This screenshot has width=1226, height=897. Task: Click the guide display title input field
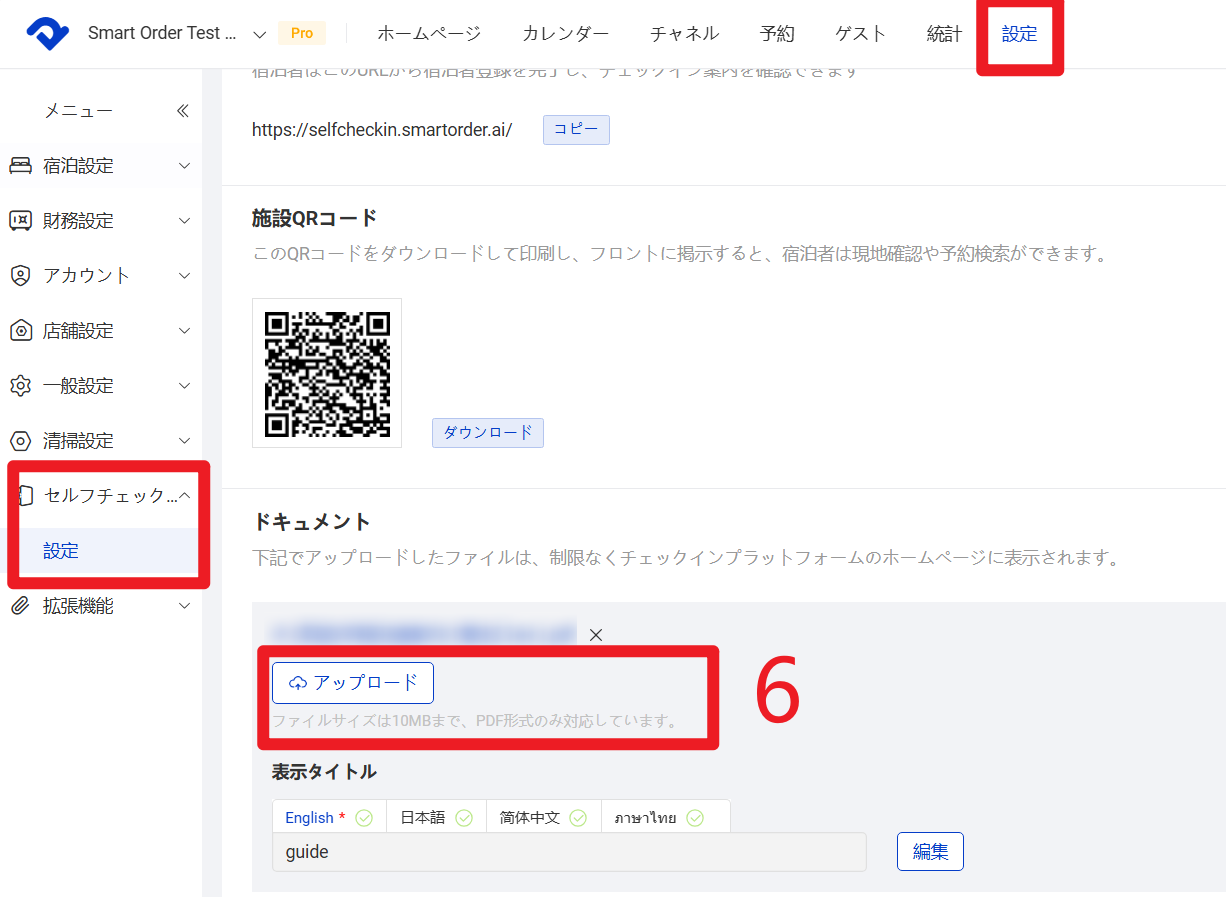pyautogui.click(x=568, y=853)
